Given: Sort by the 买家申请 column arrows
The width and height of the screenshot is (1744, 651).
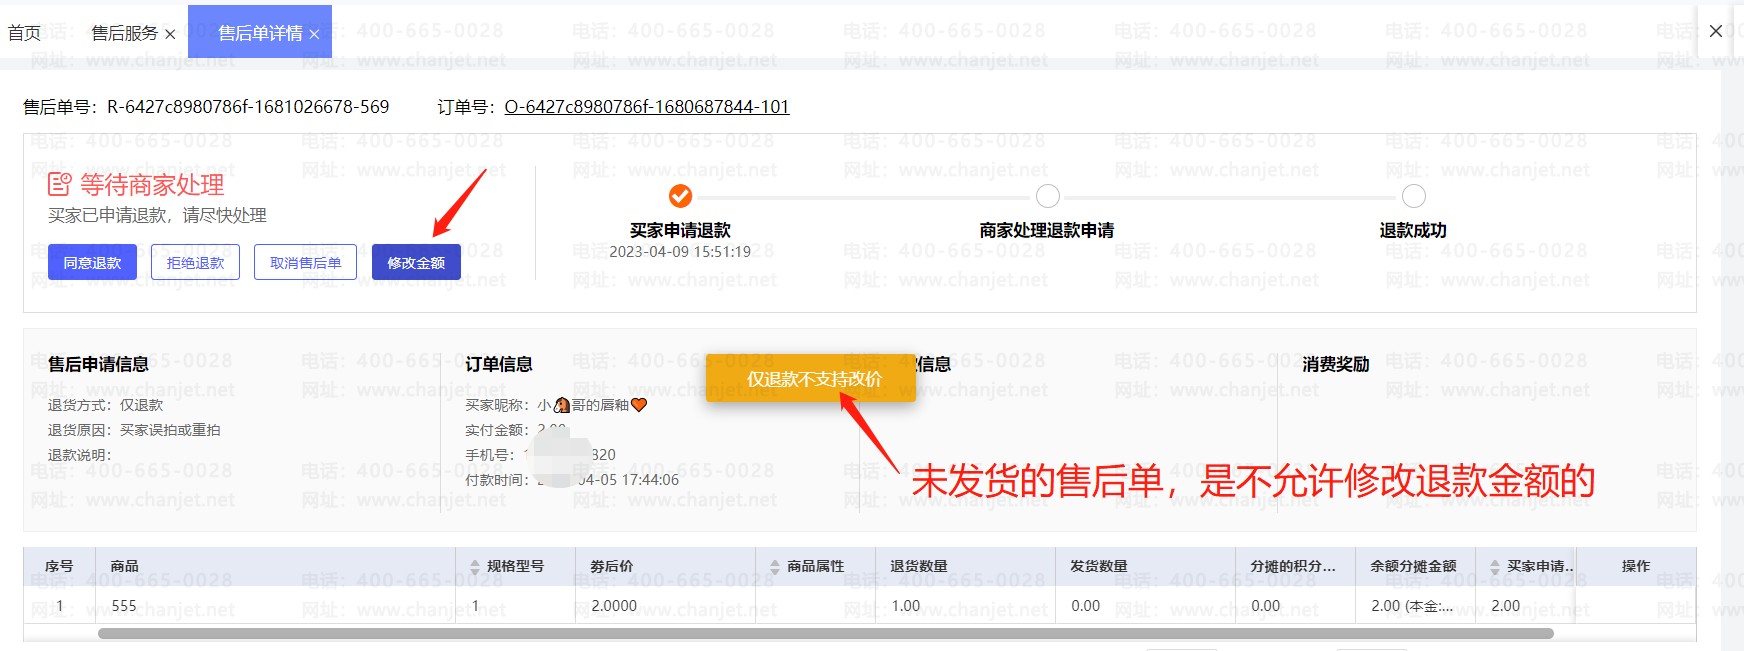Looking at the screenshot, I should (1494, 566).
